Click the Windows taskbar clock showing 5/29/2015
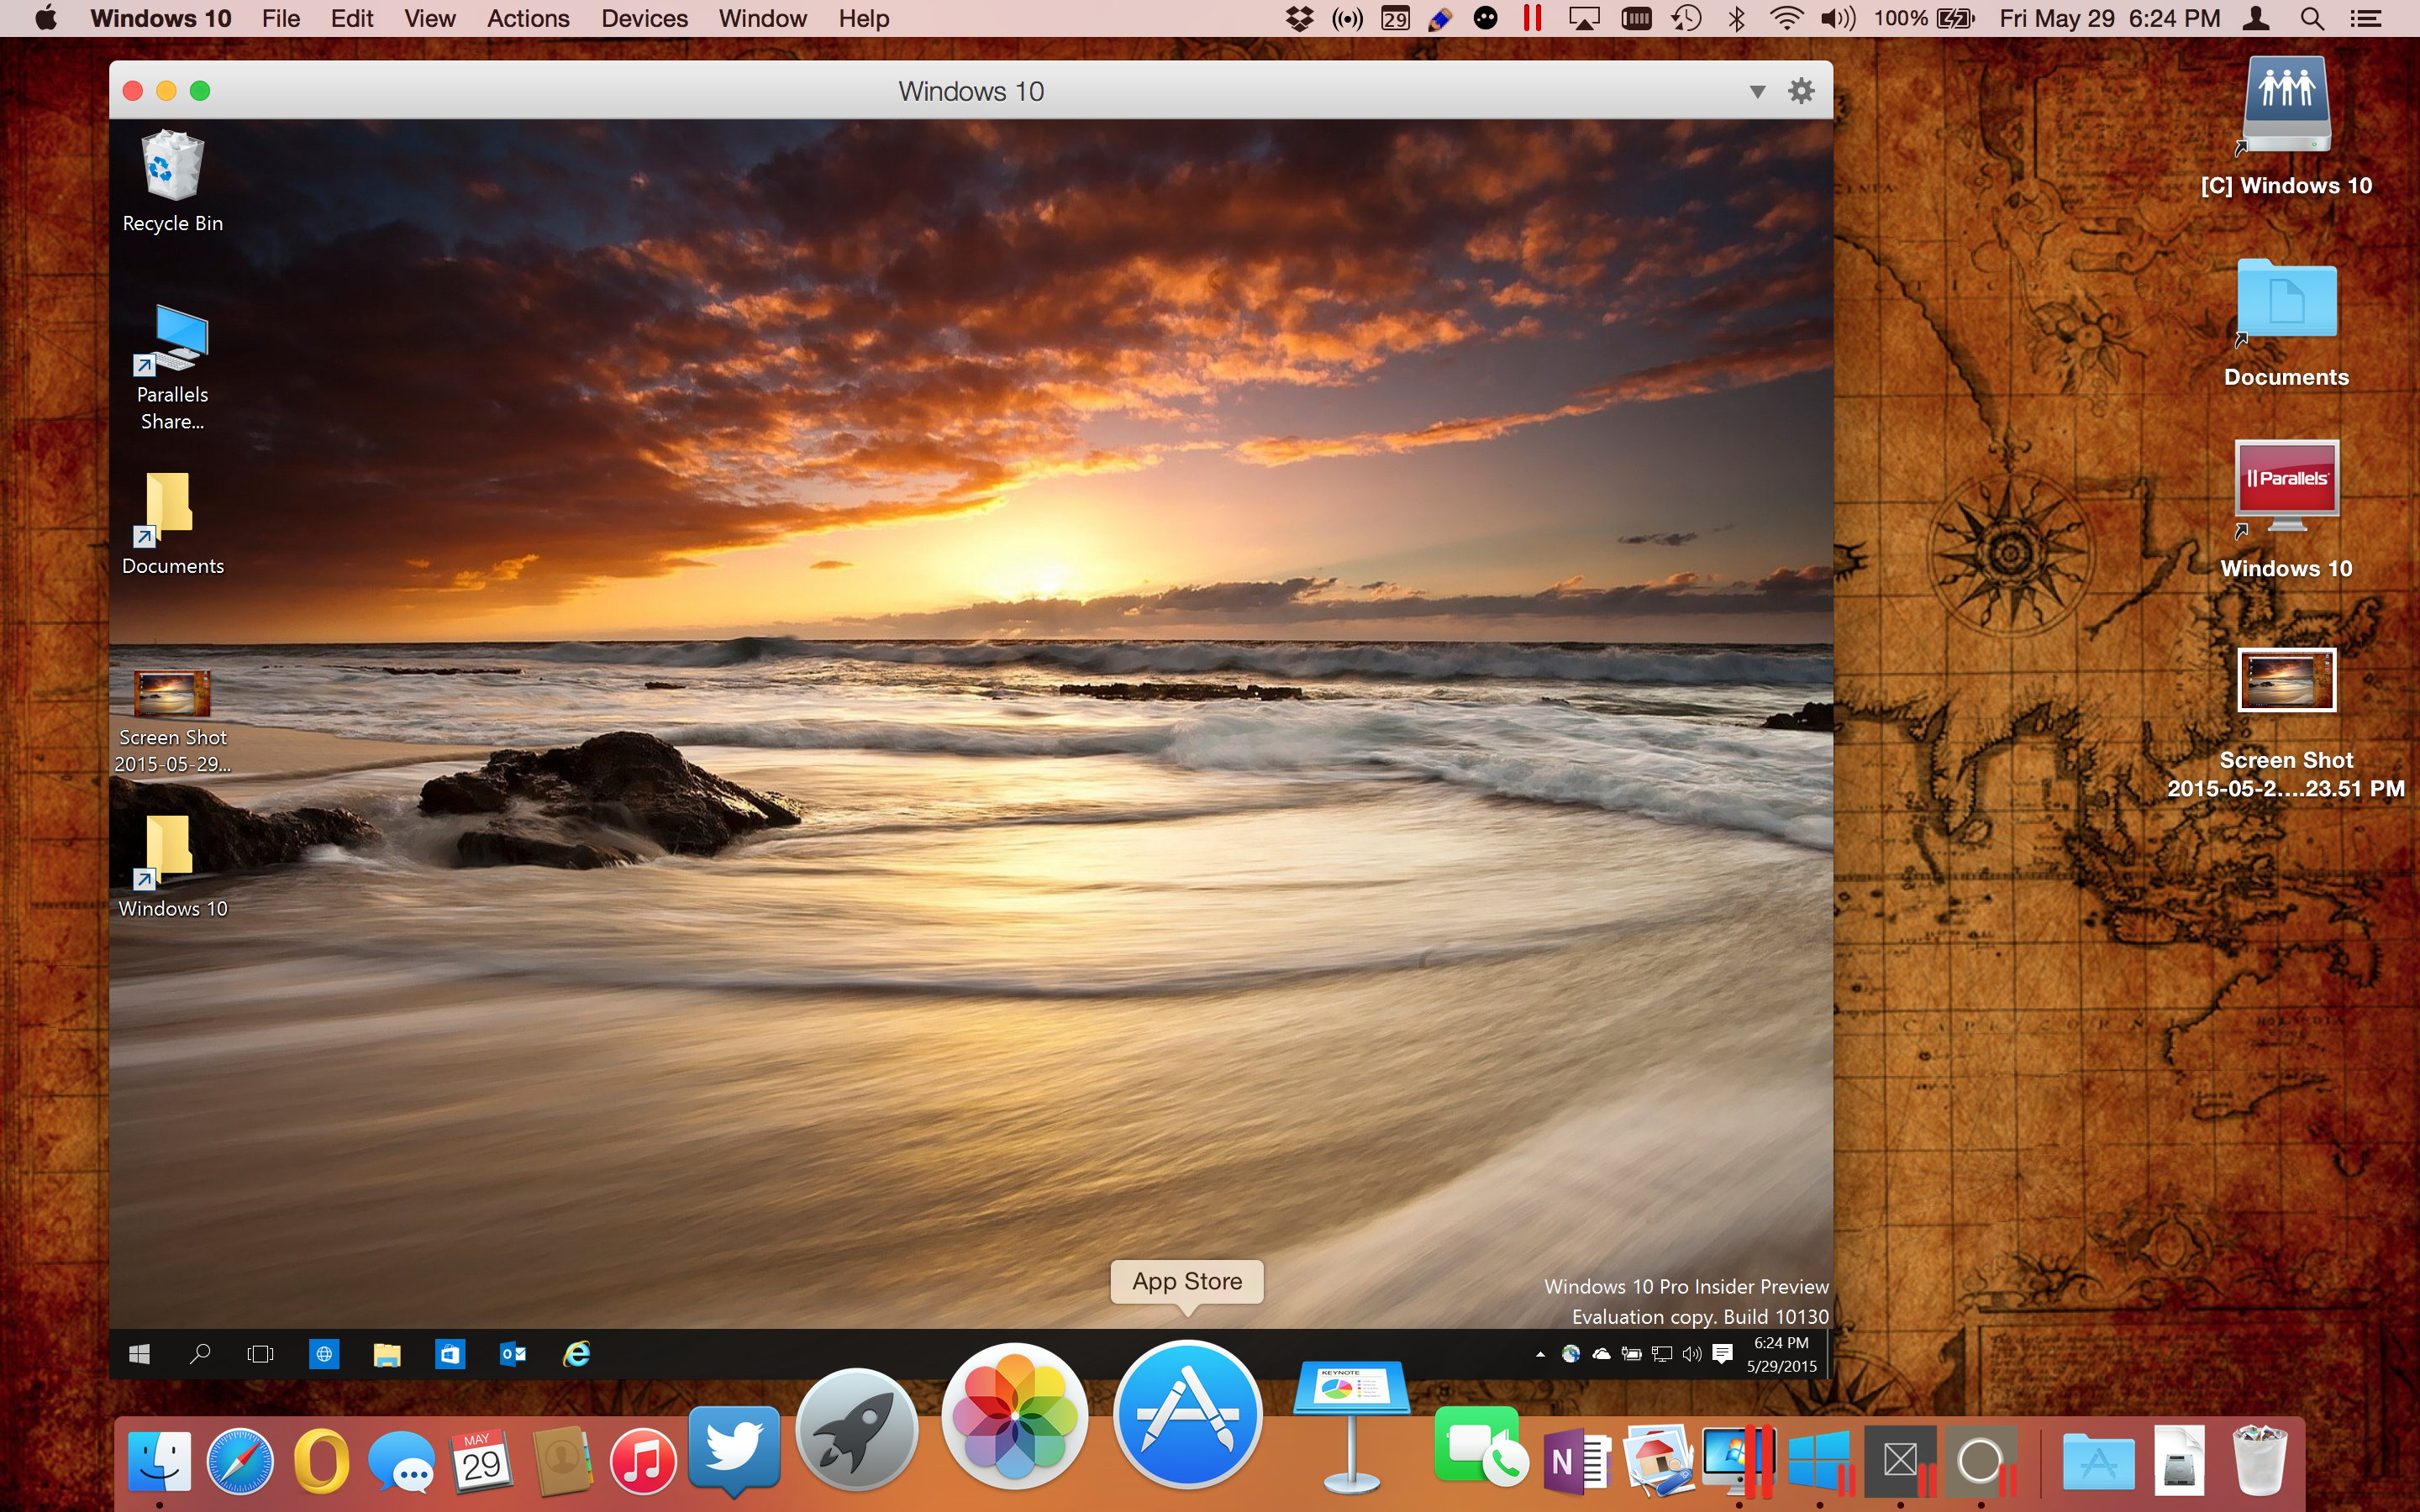 [x=1781, y=1354]
